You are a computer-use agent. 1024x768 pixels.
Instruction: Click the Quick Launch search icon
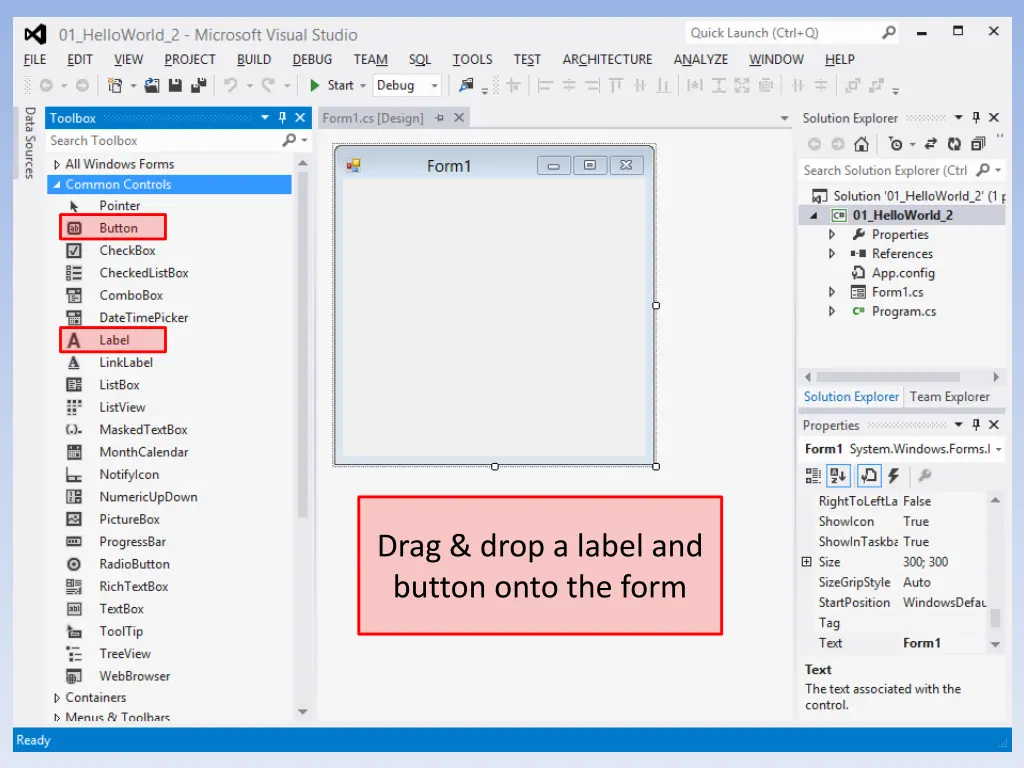[x=889, y=33]
